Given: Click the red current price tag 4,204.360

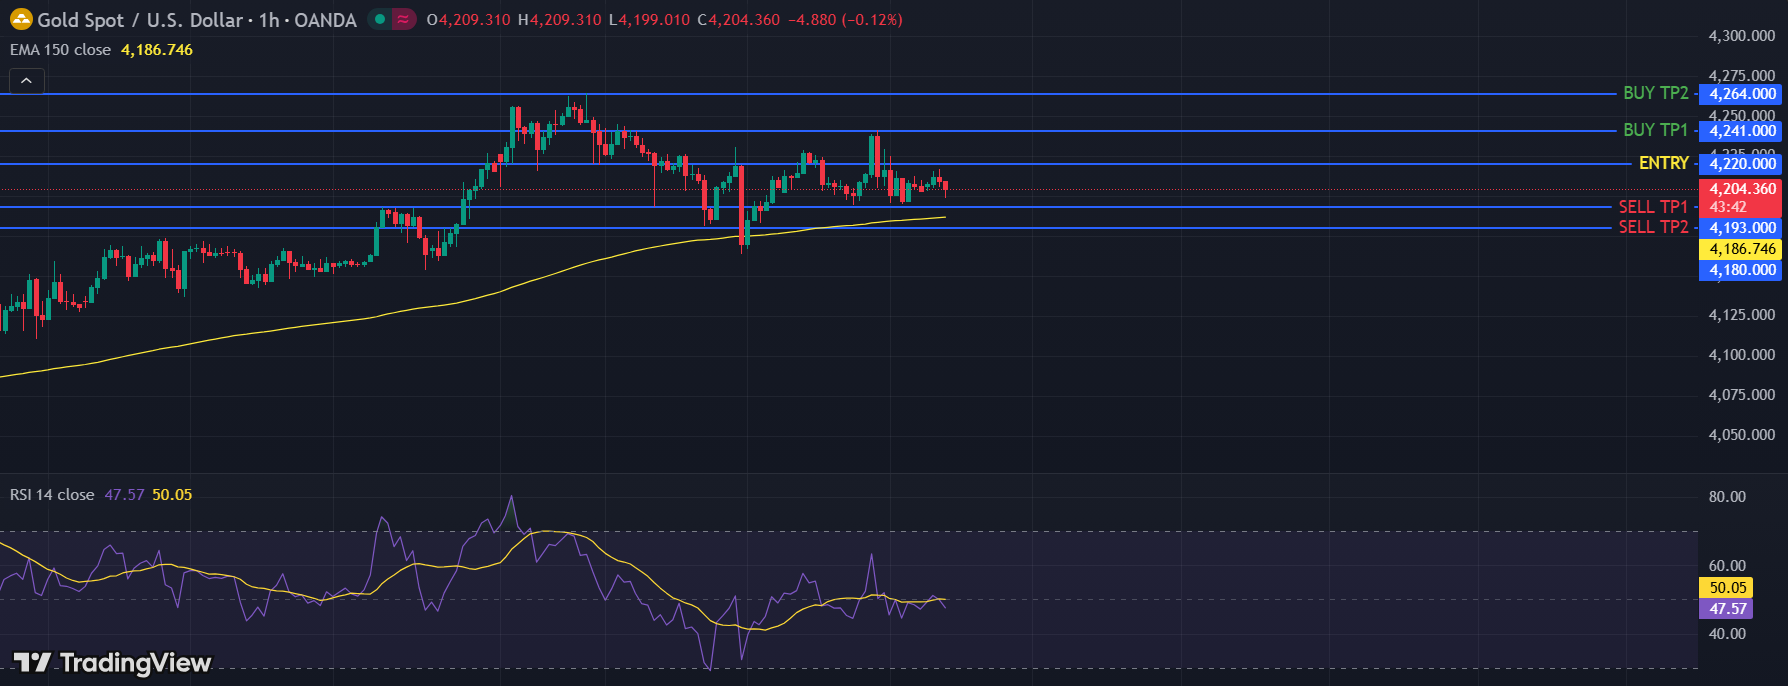Looking at the screenshot, I should tap(1741, 189).
